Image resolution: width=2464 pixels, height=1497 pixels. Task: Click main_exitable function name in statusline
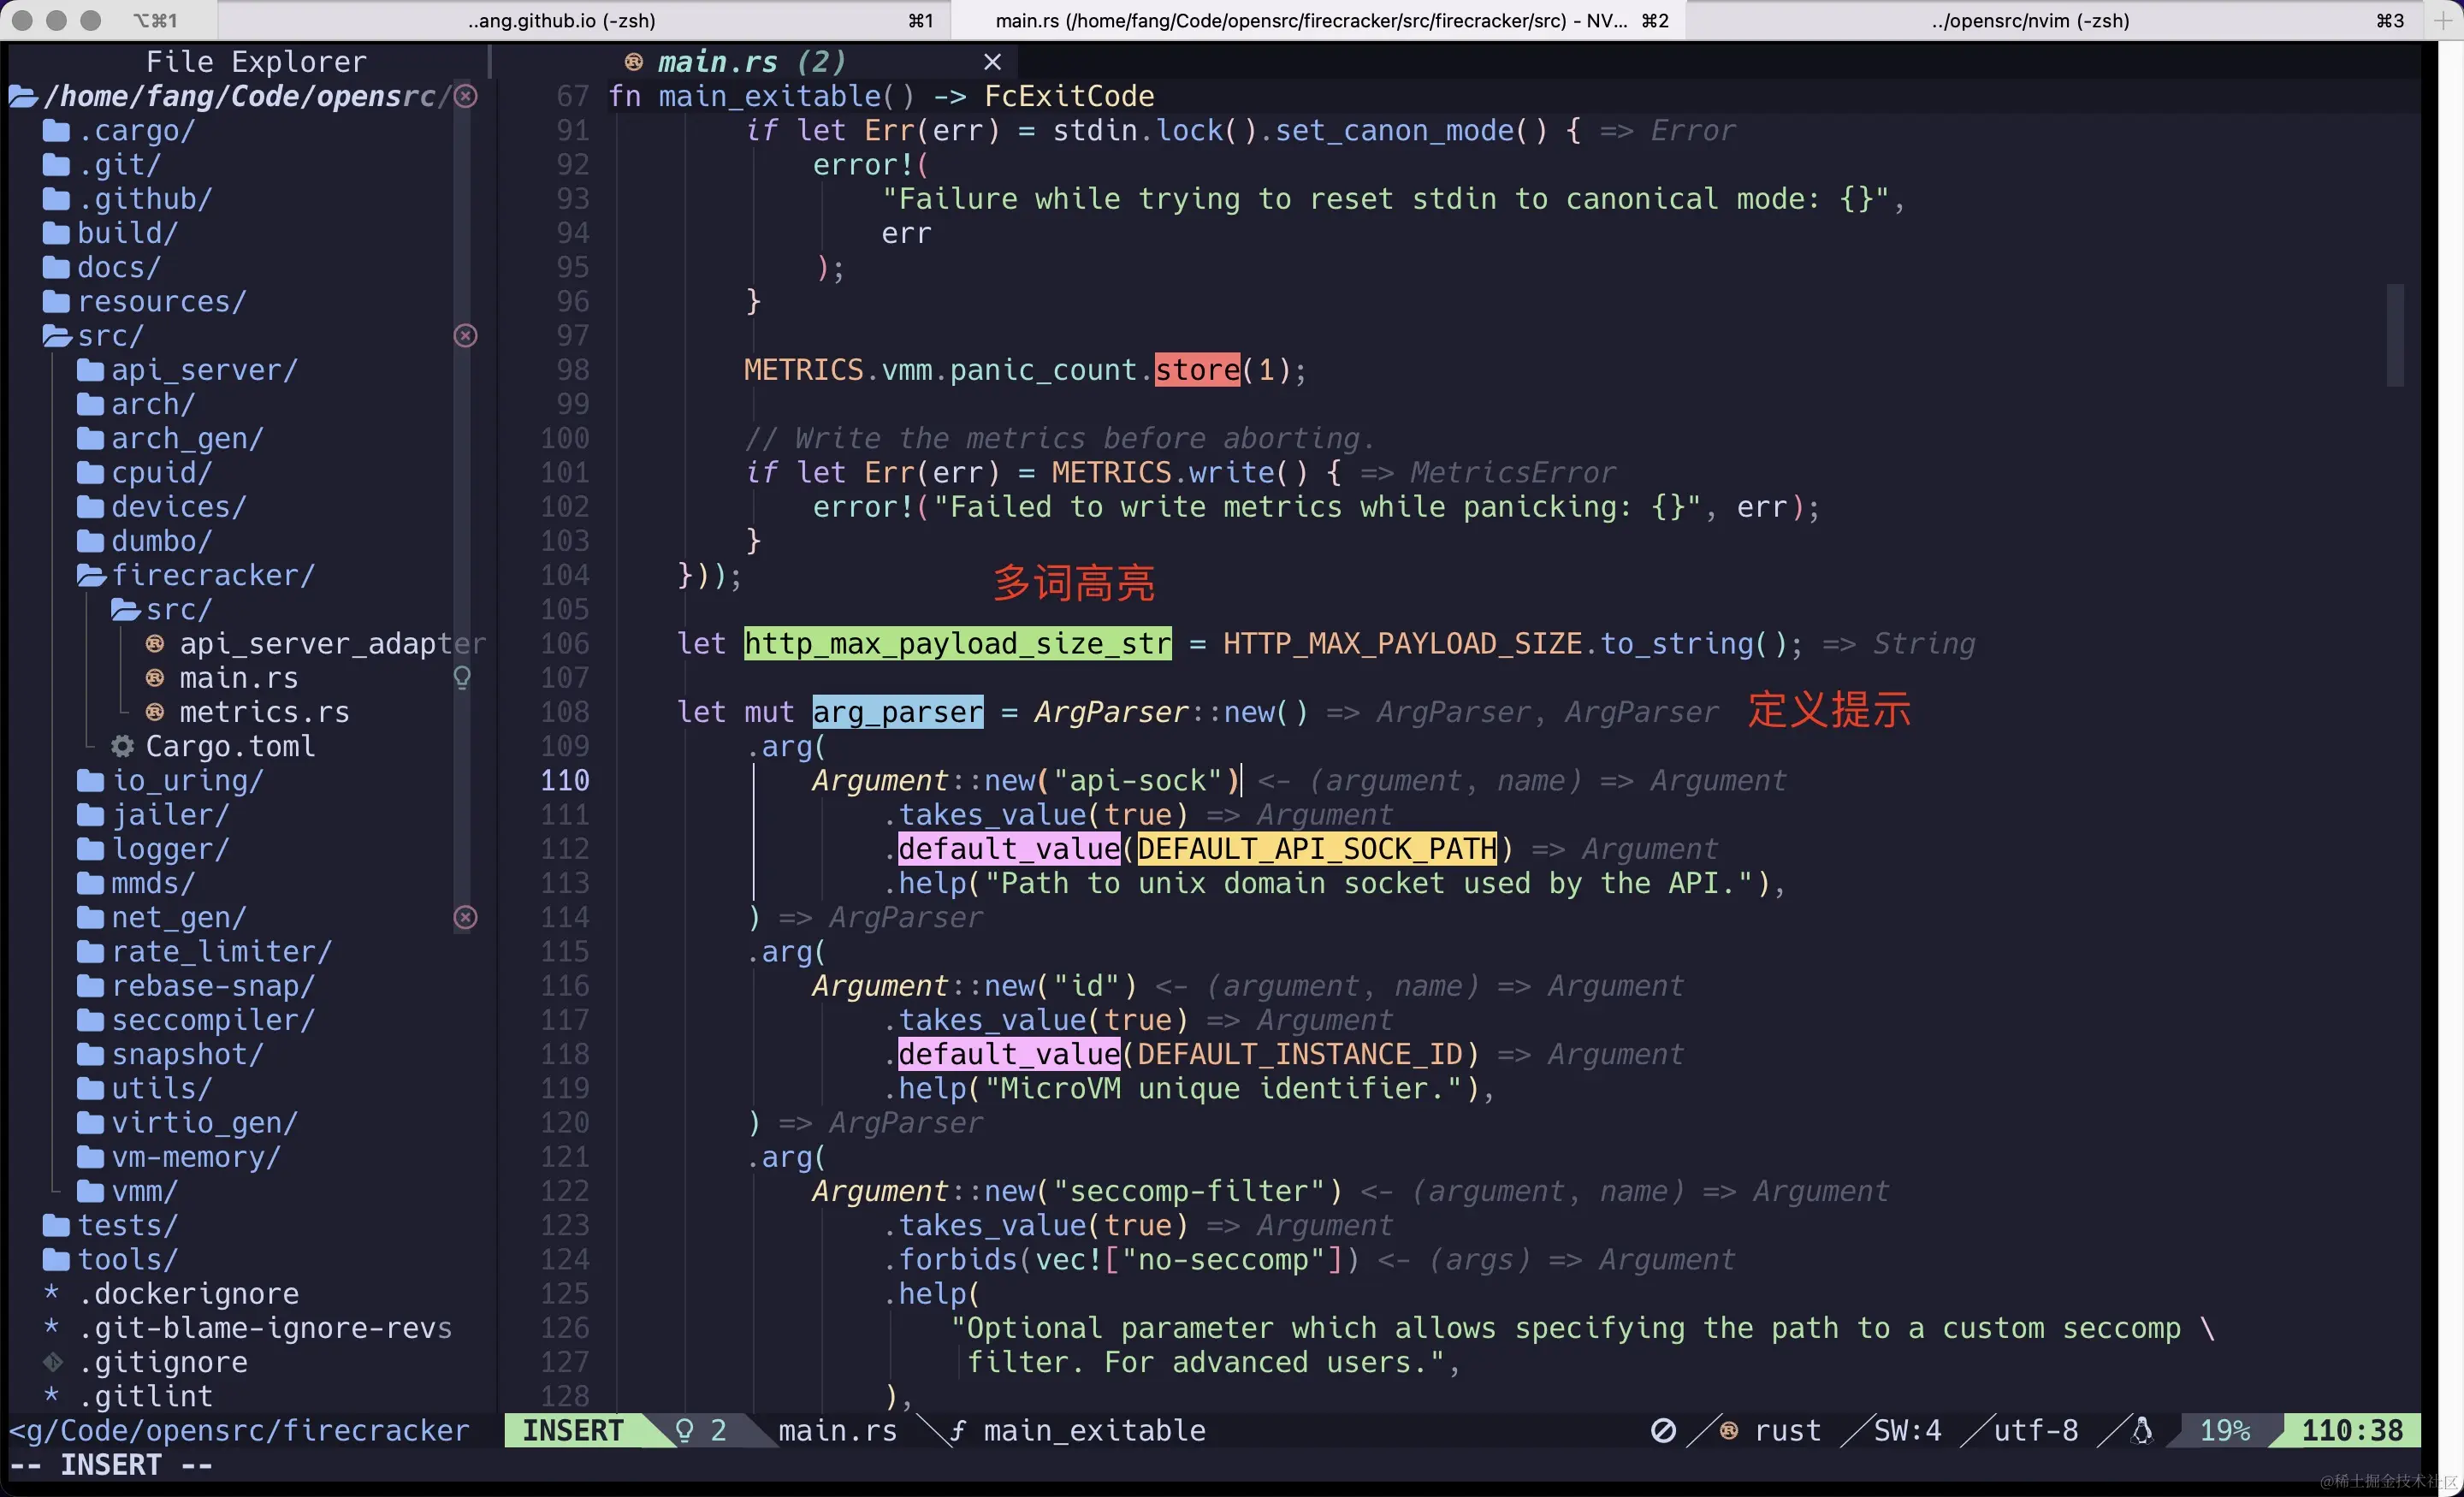click(x=1094, y=1431)
